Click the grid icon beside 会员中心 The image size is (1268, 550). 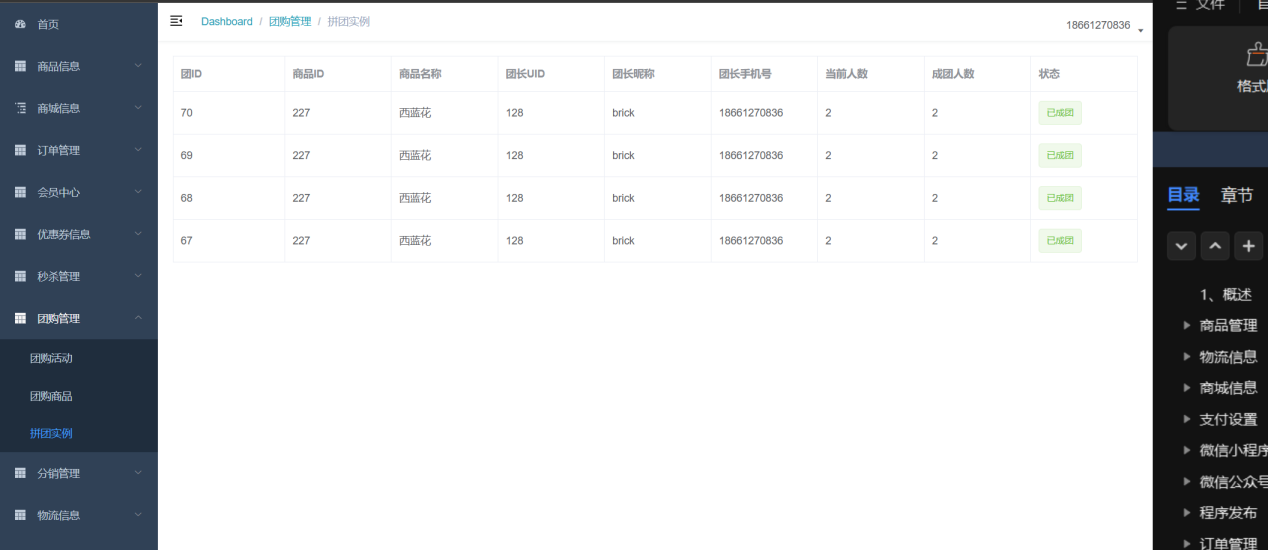point(20,192)
